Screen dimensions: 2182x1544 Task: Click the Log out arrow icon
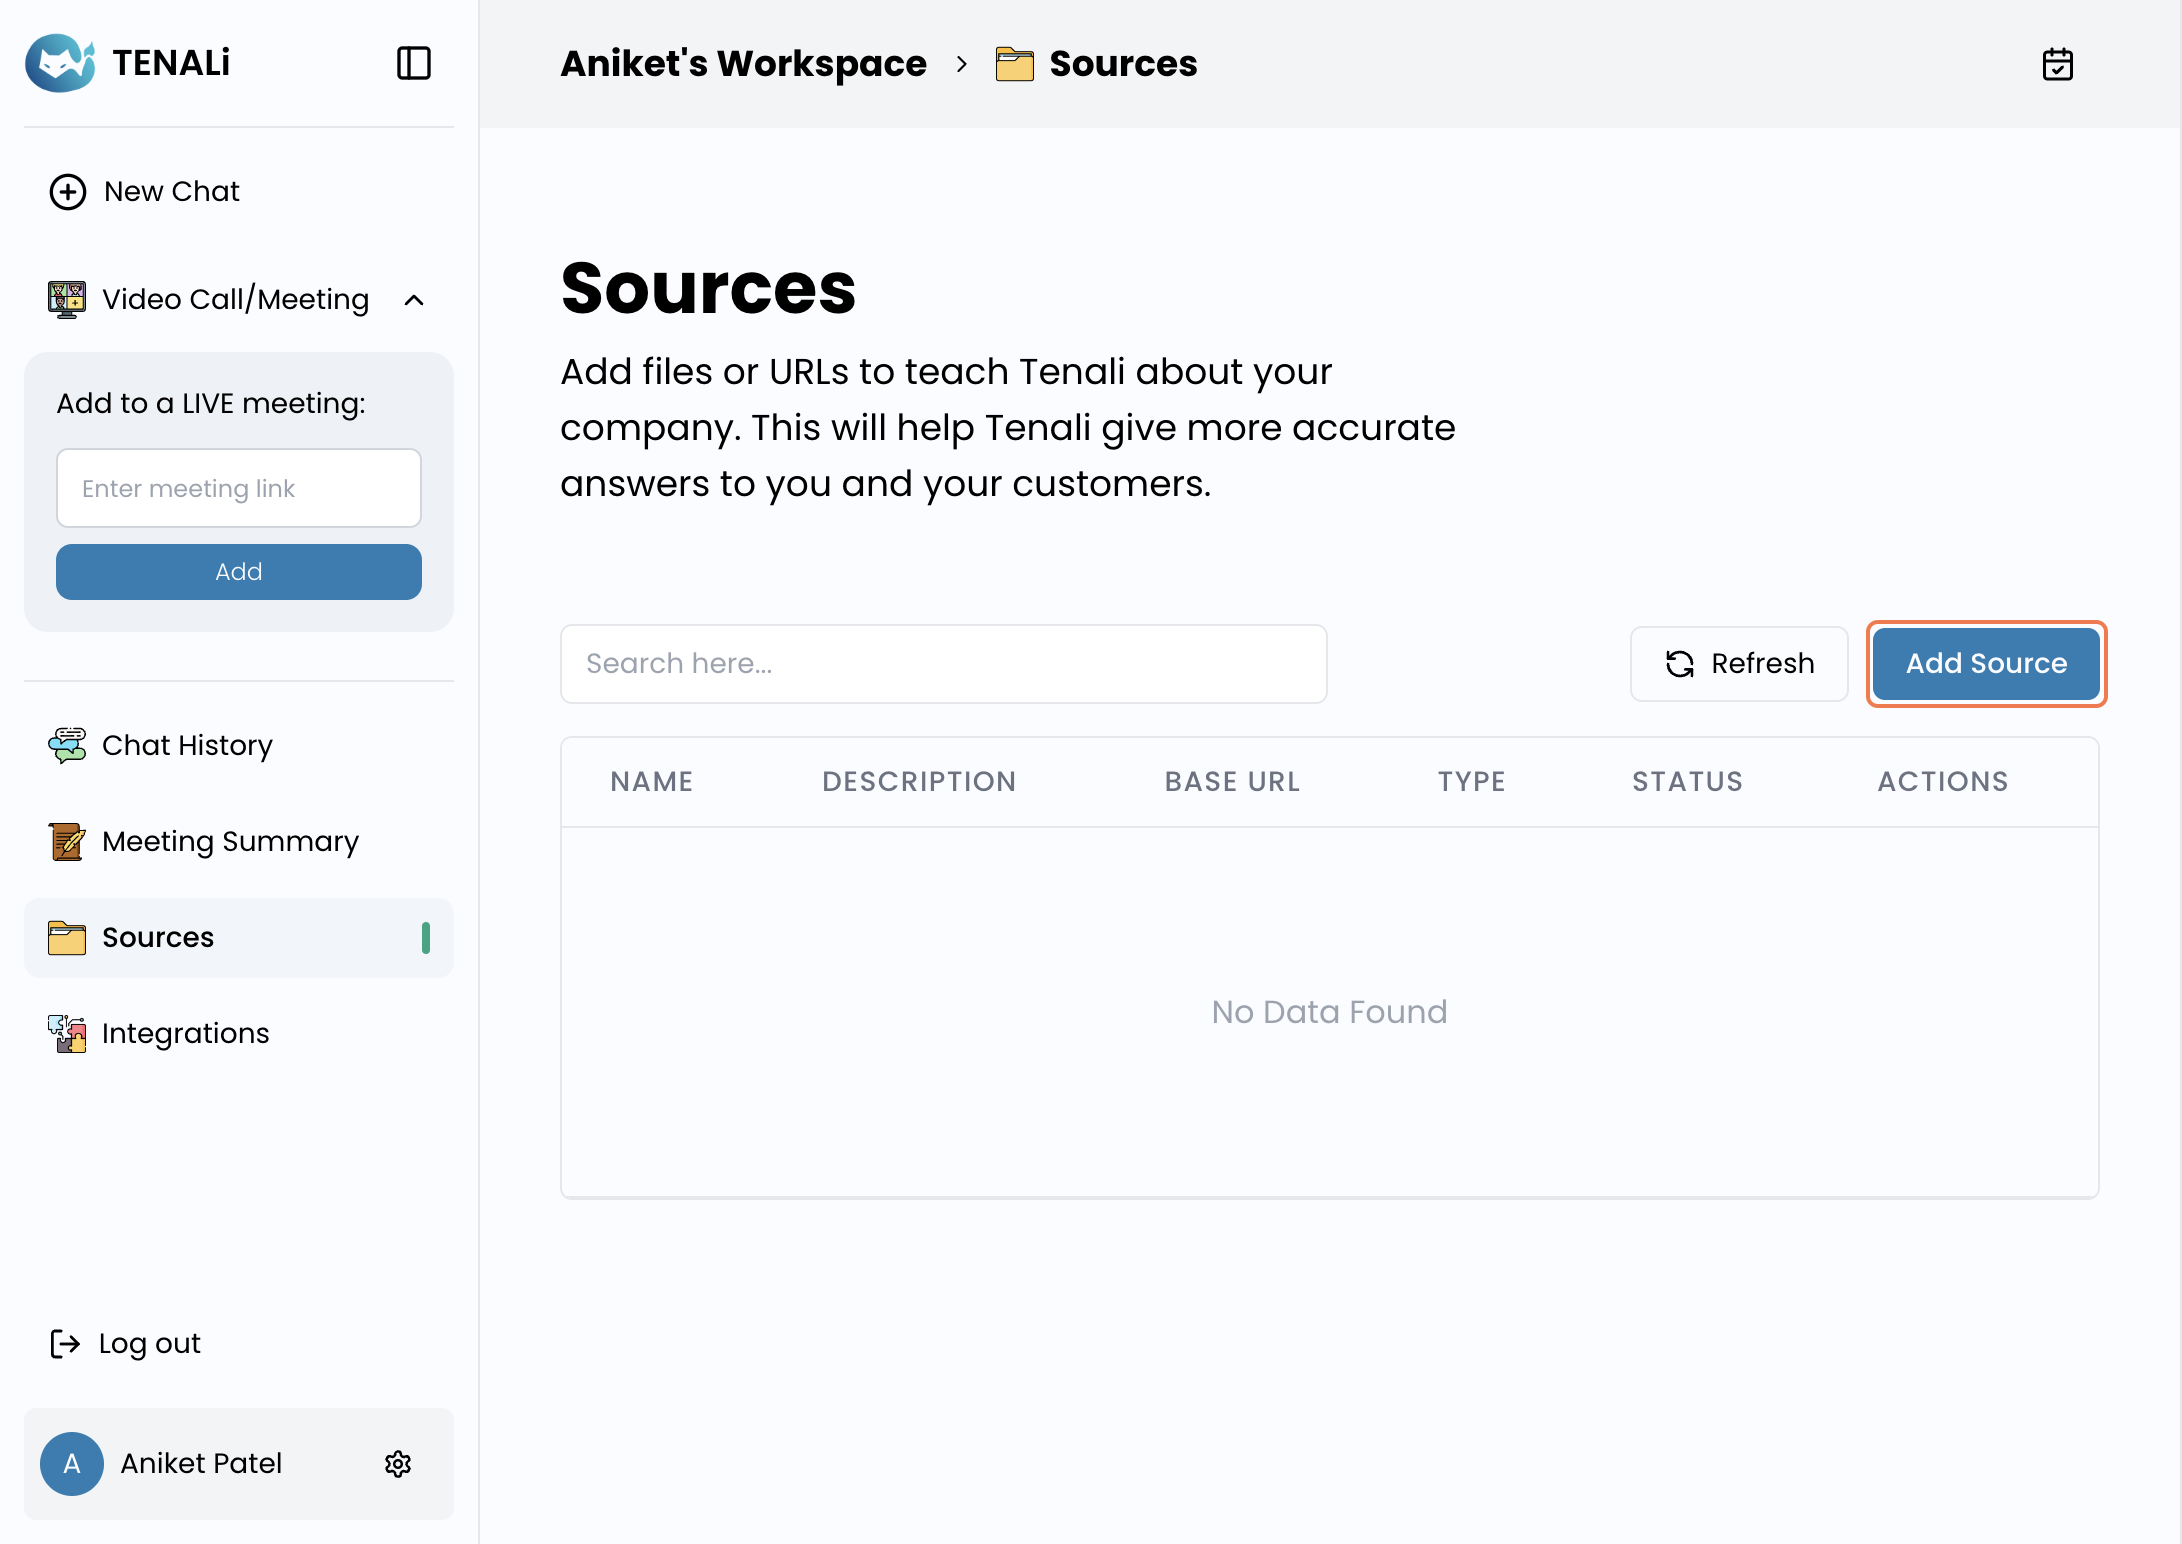pos(65,1343)
